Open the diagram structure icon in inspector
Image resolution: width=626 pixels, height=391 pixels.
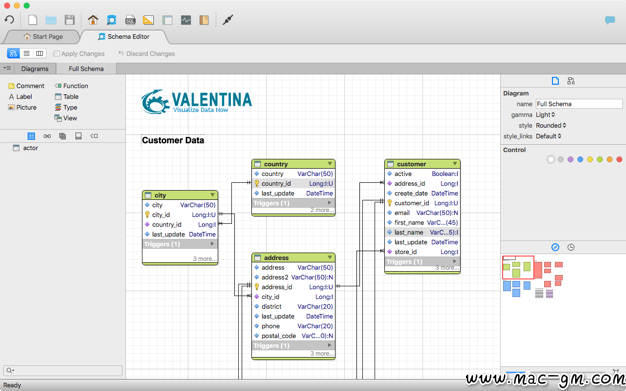tap(571, 81)
